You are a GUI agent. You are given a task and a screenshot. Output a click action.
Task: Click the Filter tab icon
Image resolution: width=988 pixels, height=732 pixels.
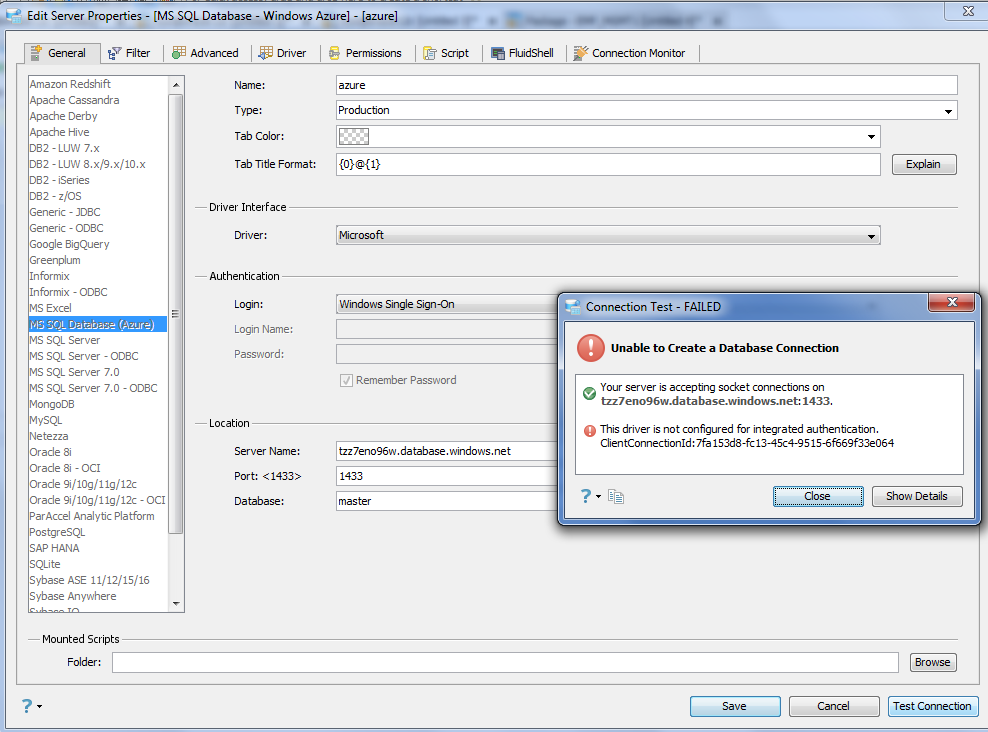click(x=115, y=54)
